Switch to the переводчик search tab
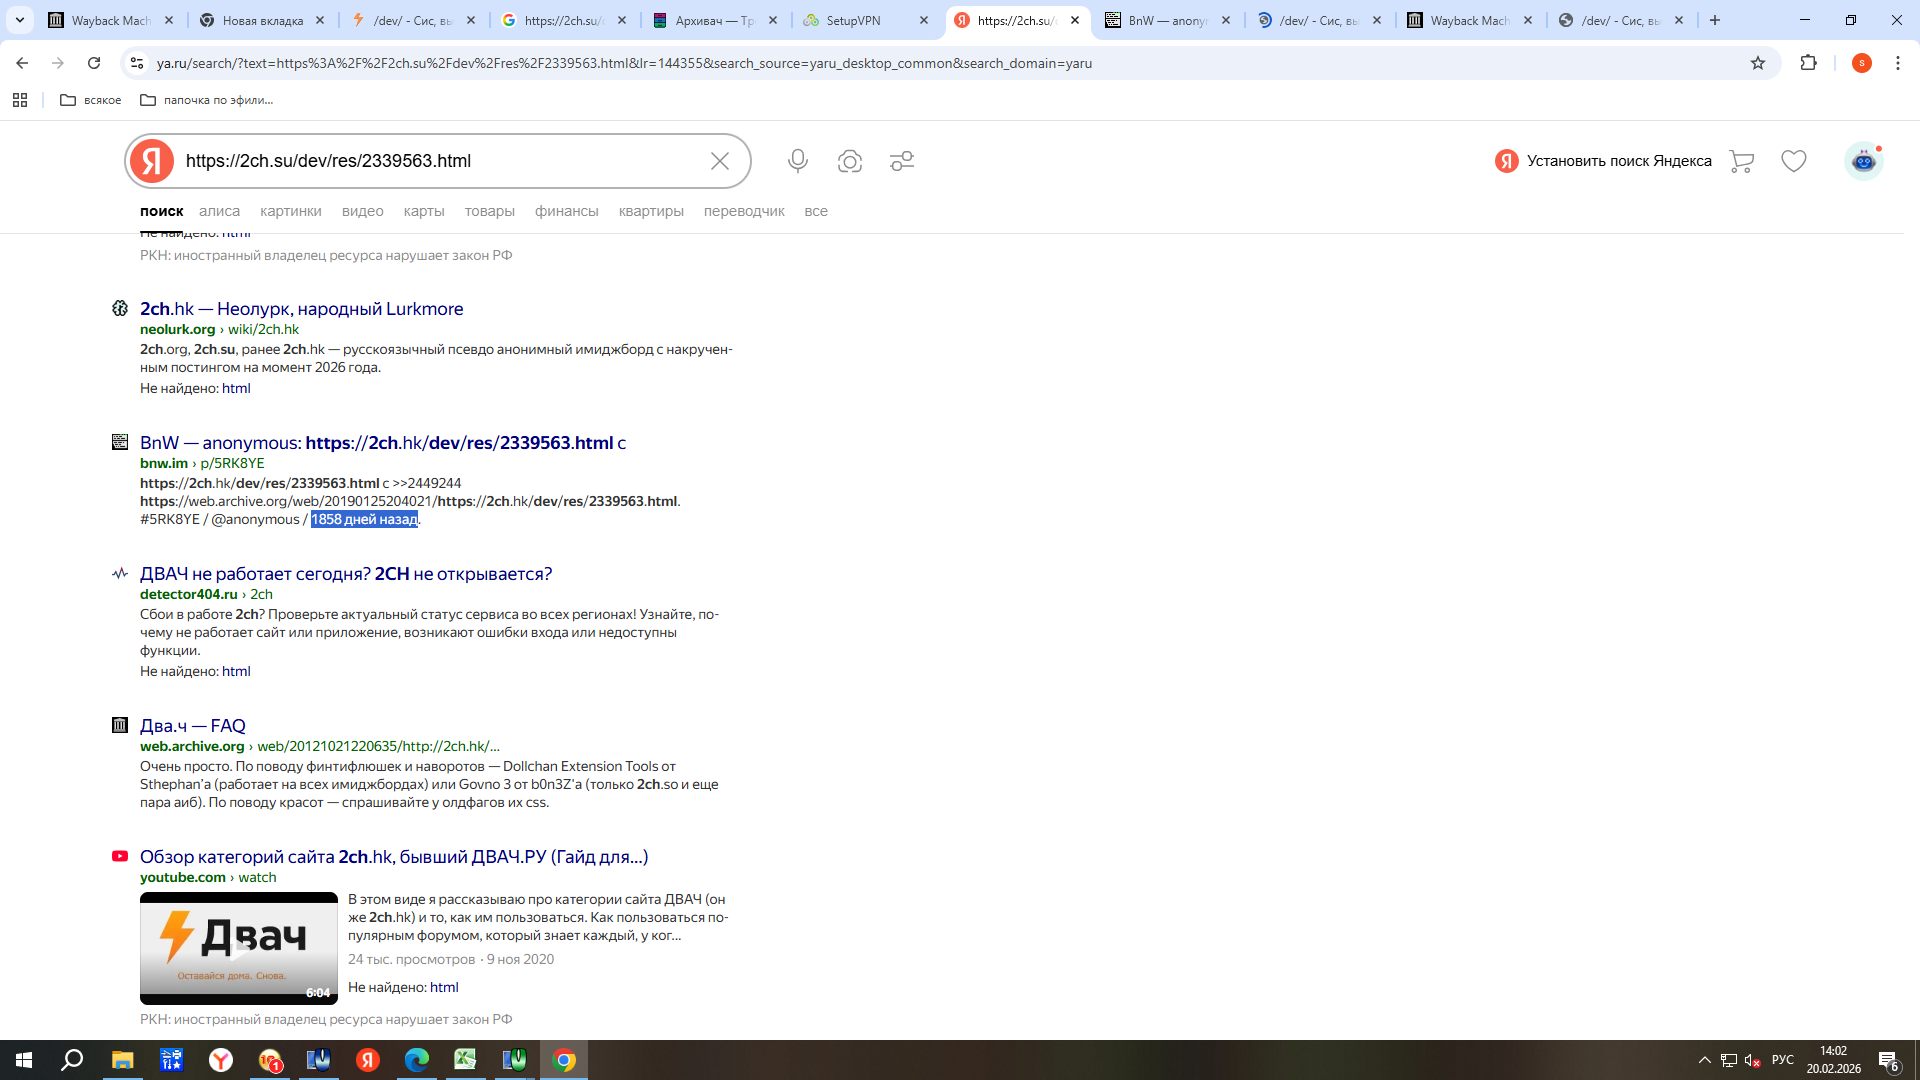 pos(743,211)
